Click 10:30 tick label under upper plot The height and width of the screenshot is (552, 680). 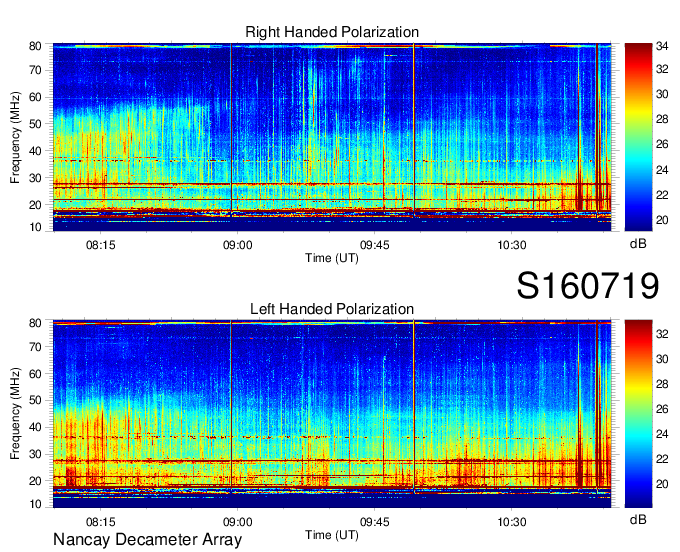pyautogui.click(x=512, y=245)
